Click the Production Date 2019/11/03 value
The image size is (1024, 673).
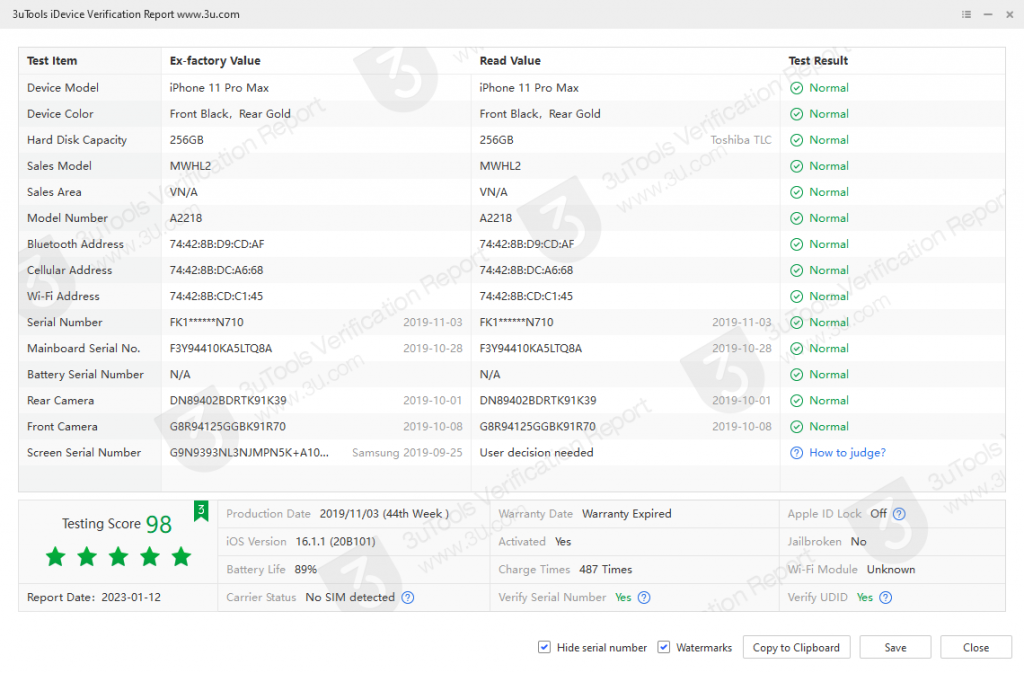coord(384,514)
